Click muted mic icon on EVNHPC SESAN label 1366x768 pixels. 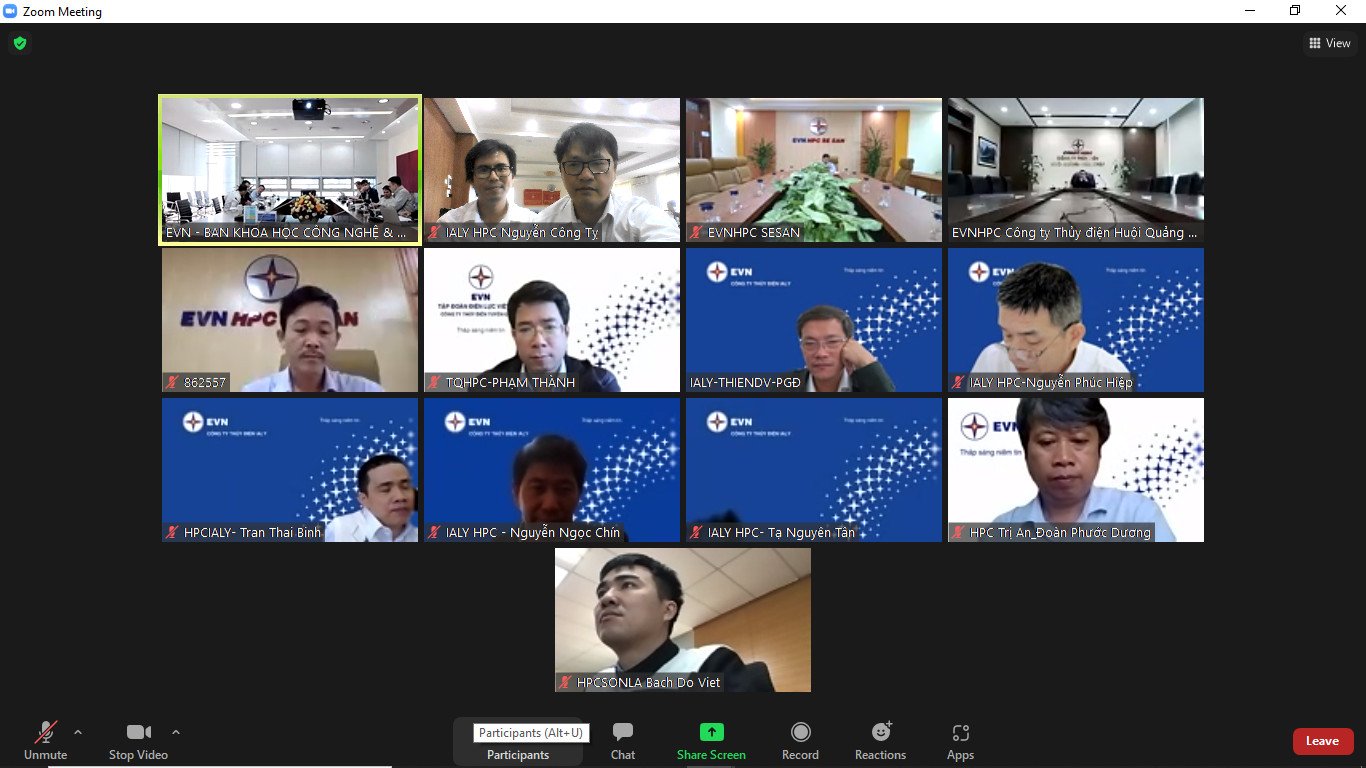[x=697, y=233]
